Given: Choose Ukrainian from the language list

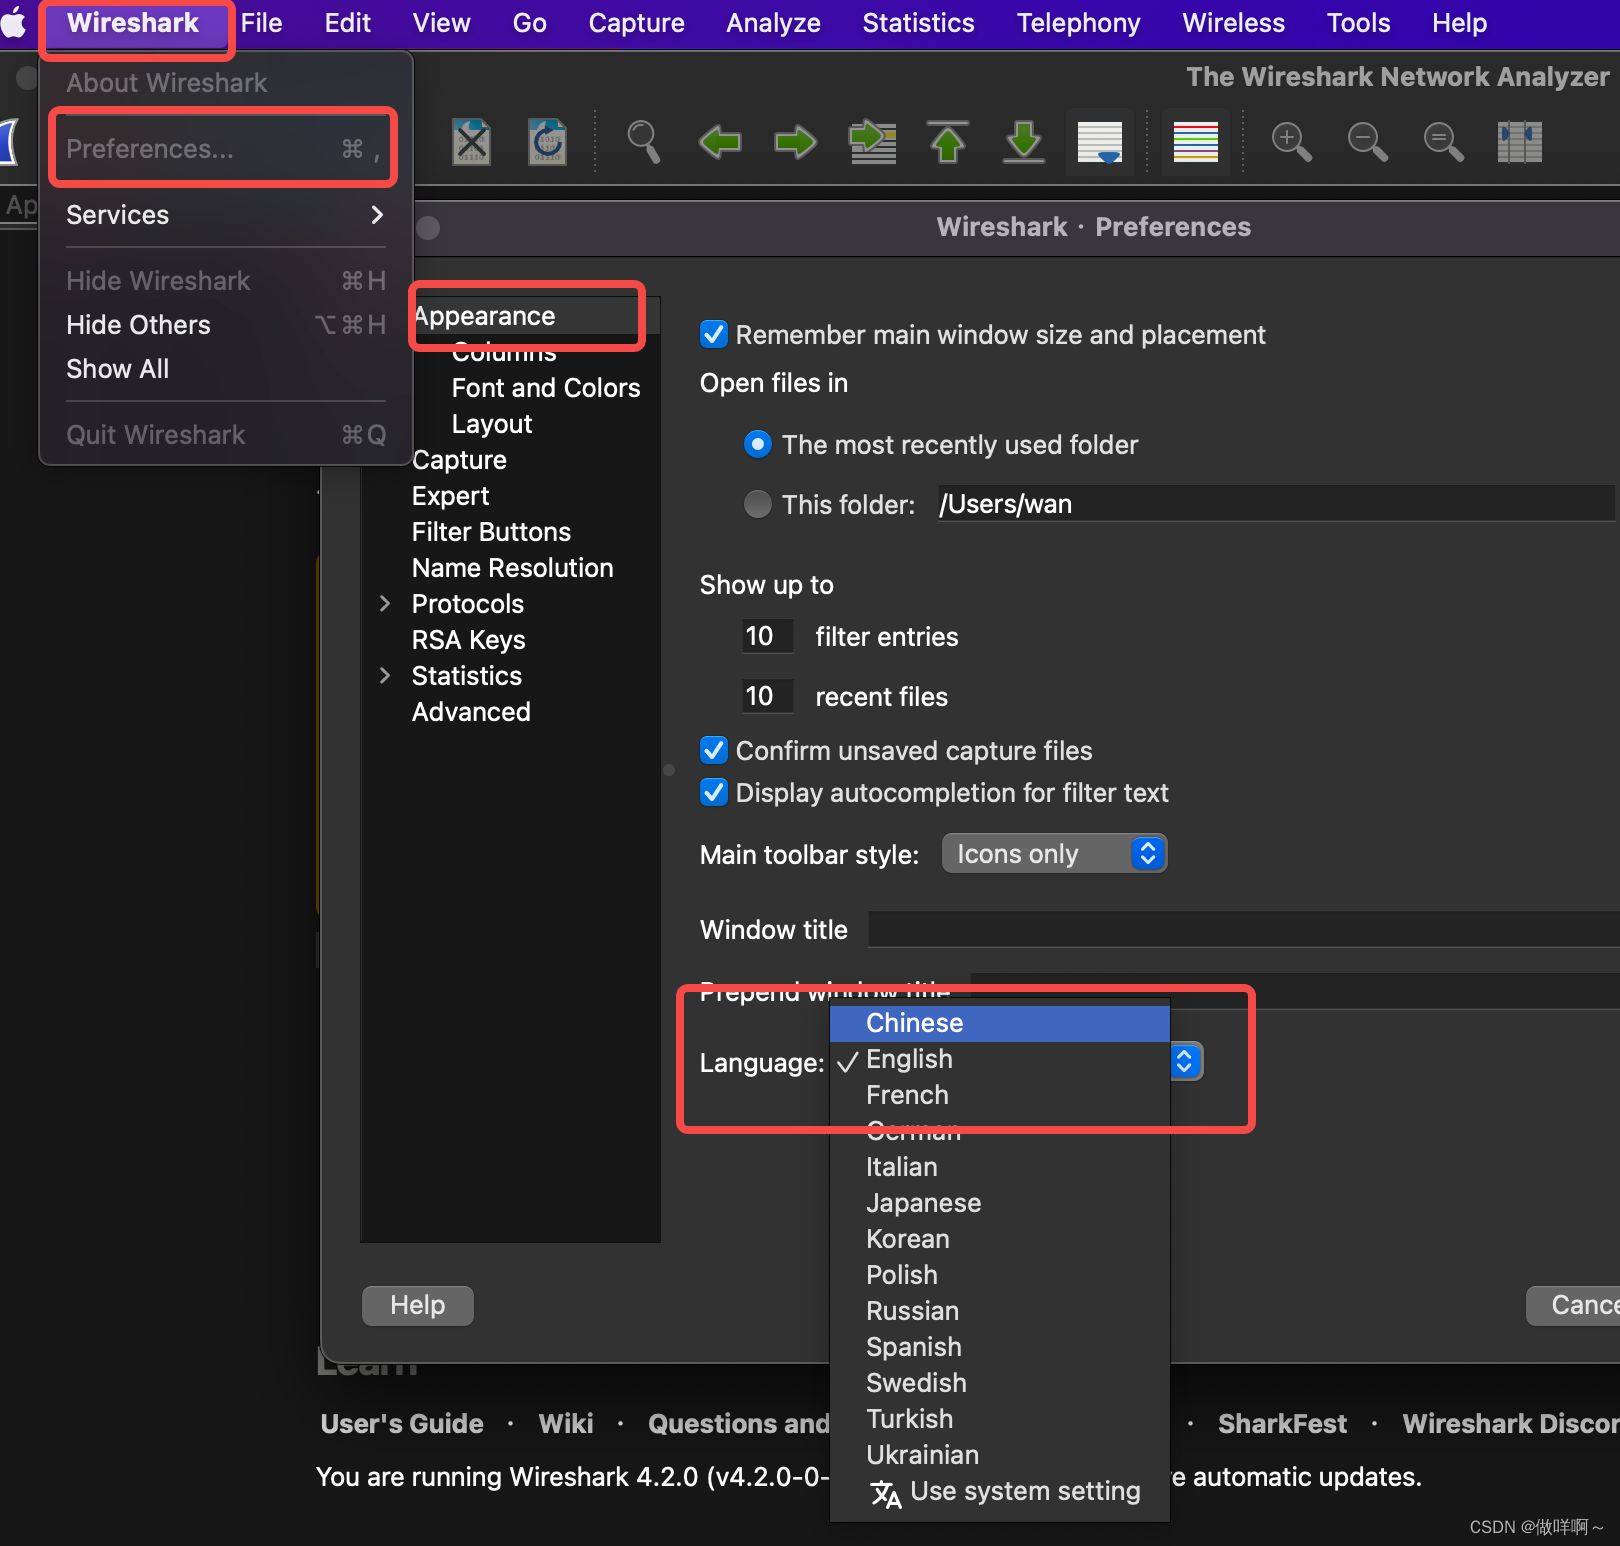Looking at the screenshot, I should 1000,1455.
